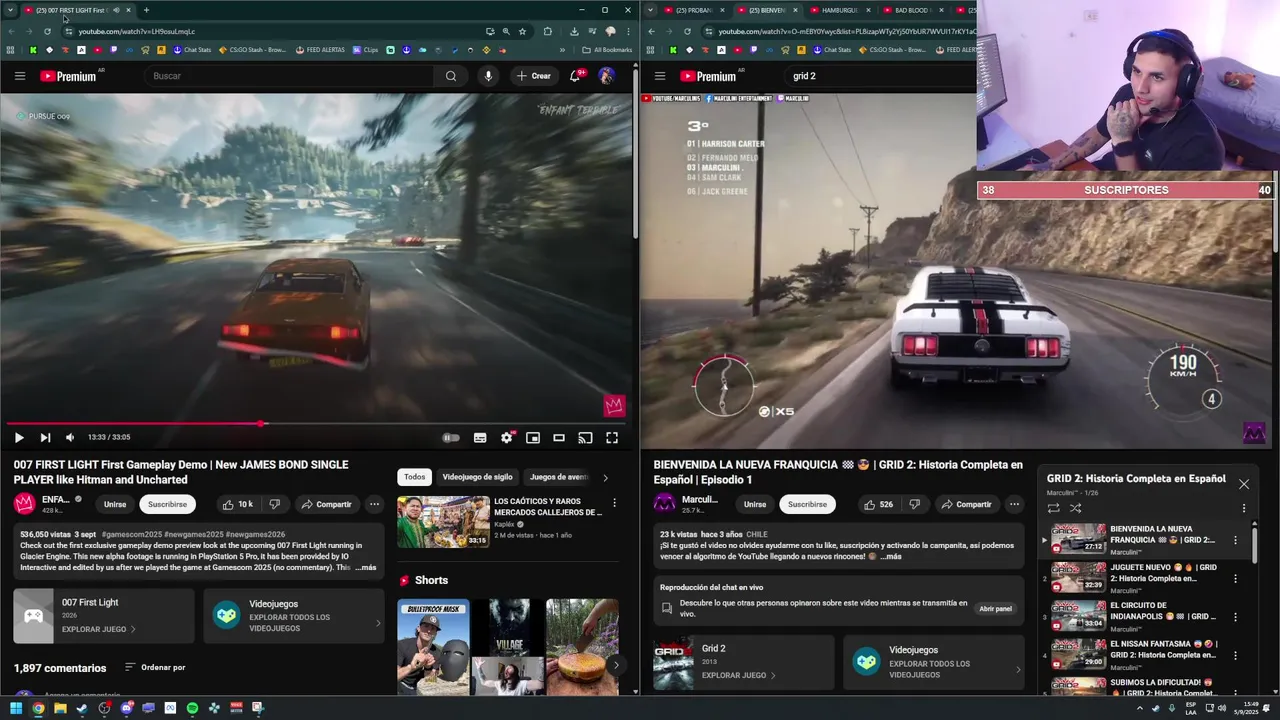Image resolution: width=1280 pixels, height=720 pixels.
Task: Select the Todos filter chip
Action: 414,477
